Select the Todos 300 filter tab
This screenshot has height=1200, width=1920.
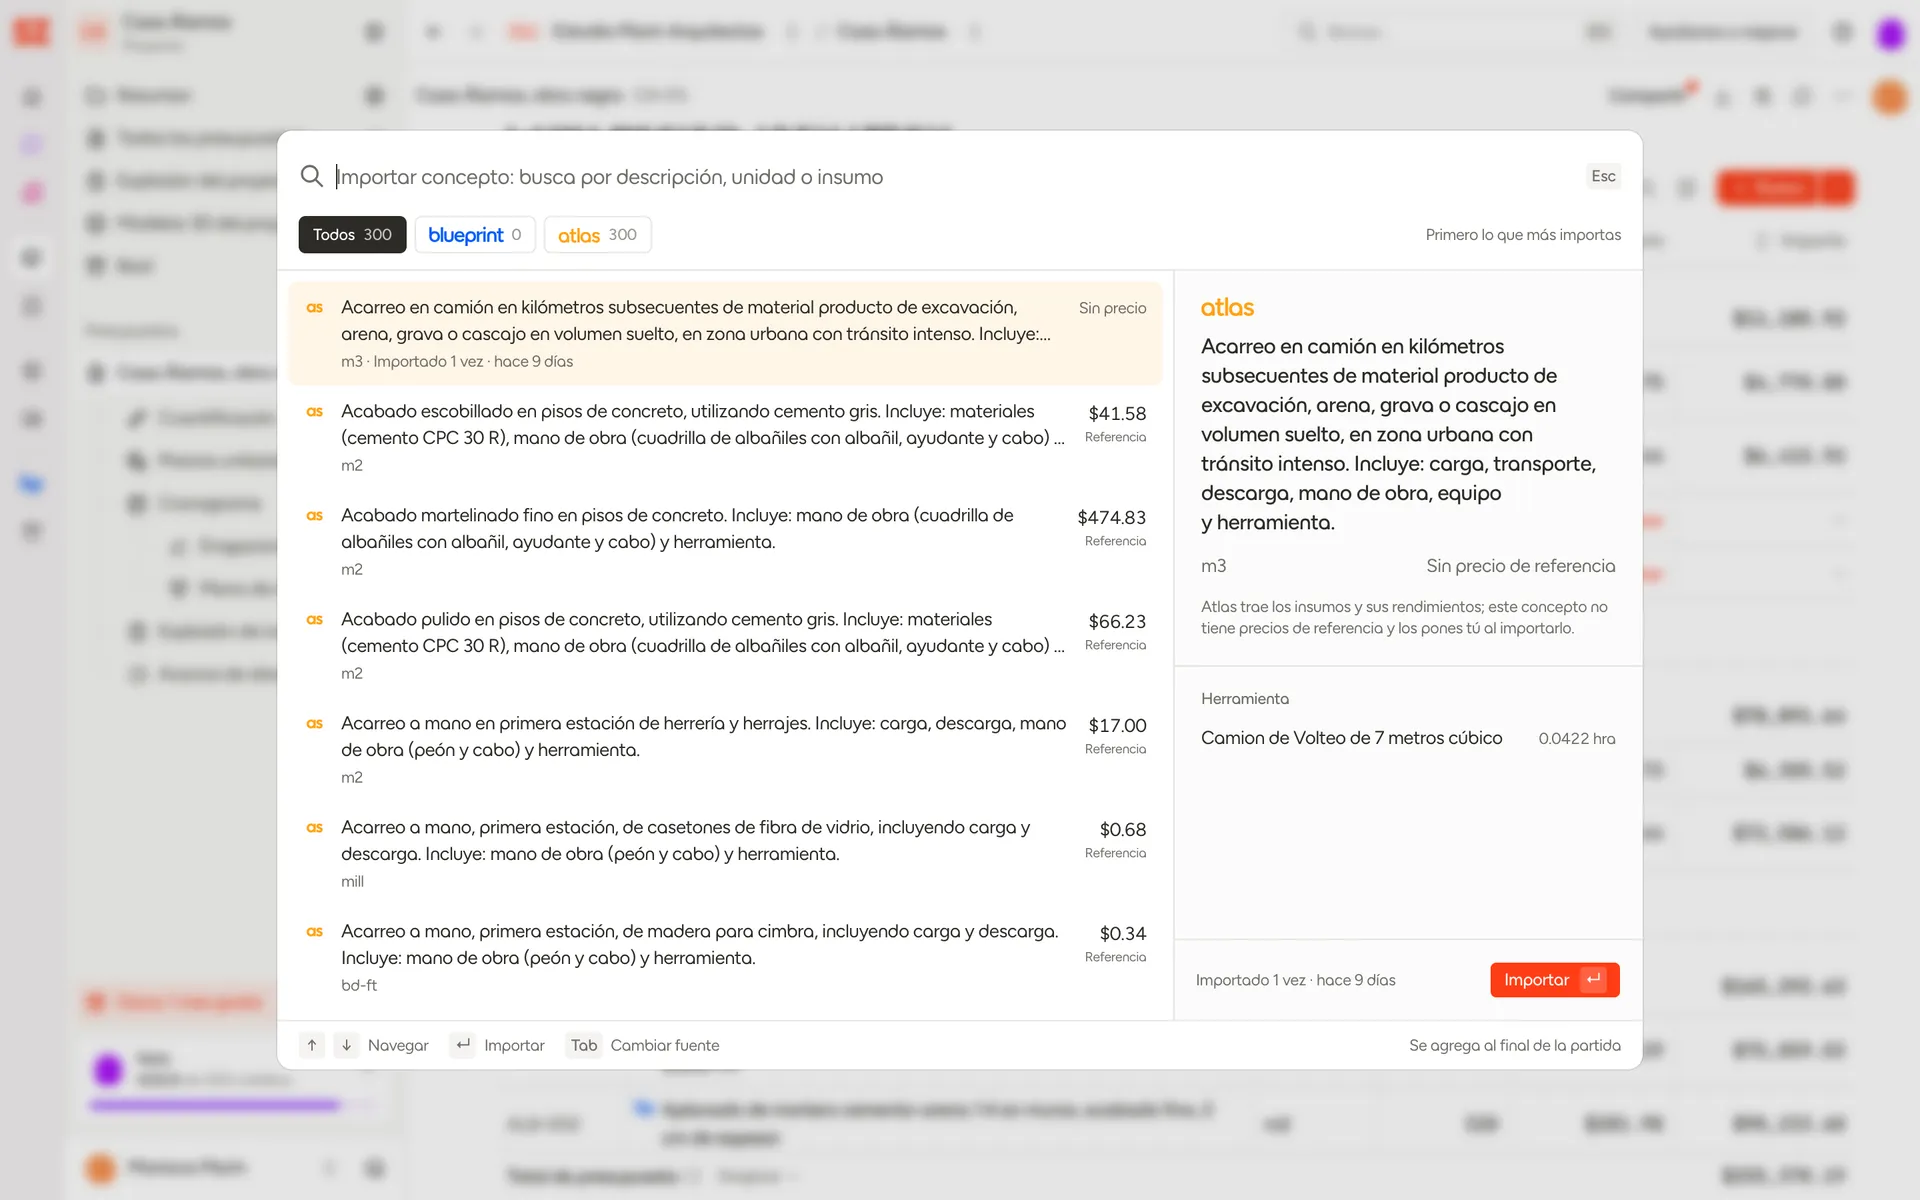coord(352,235)
